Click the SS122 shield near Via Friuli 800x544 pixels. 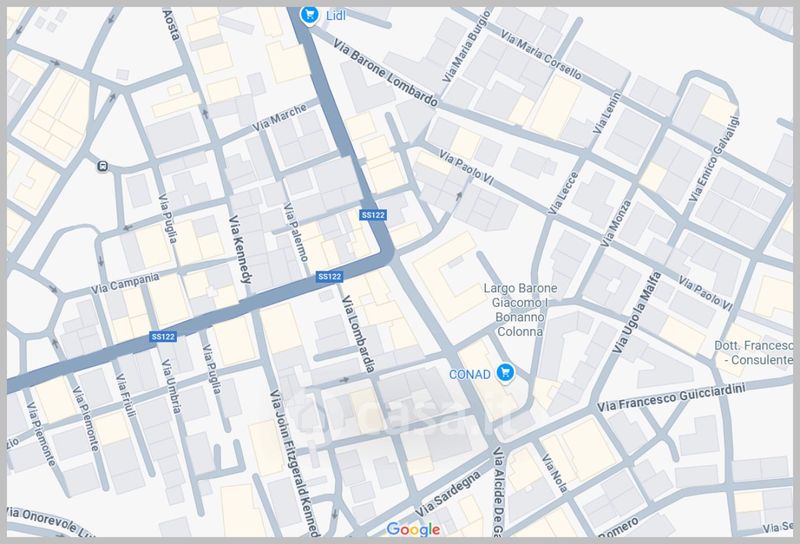[x=163, y=336]
